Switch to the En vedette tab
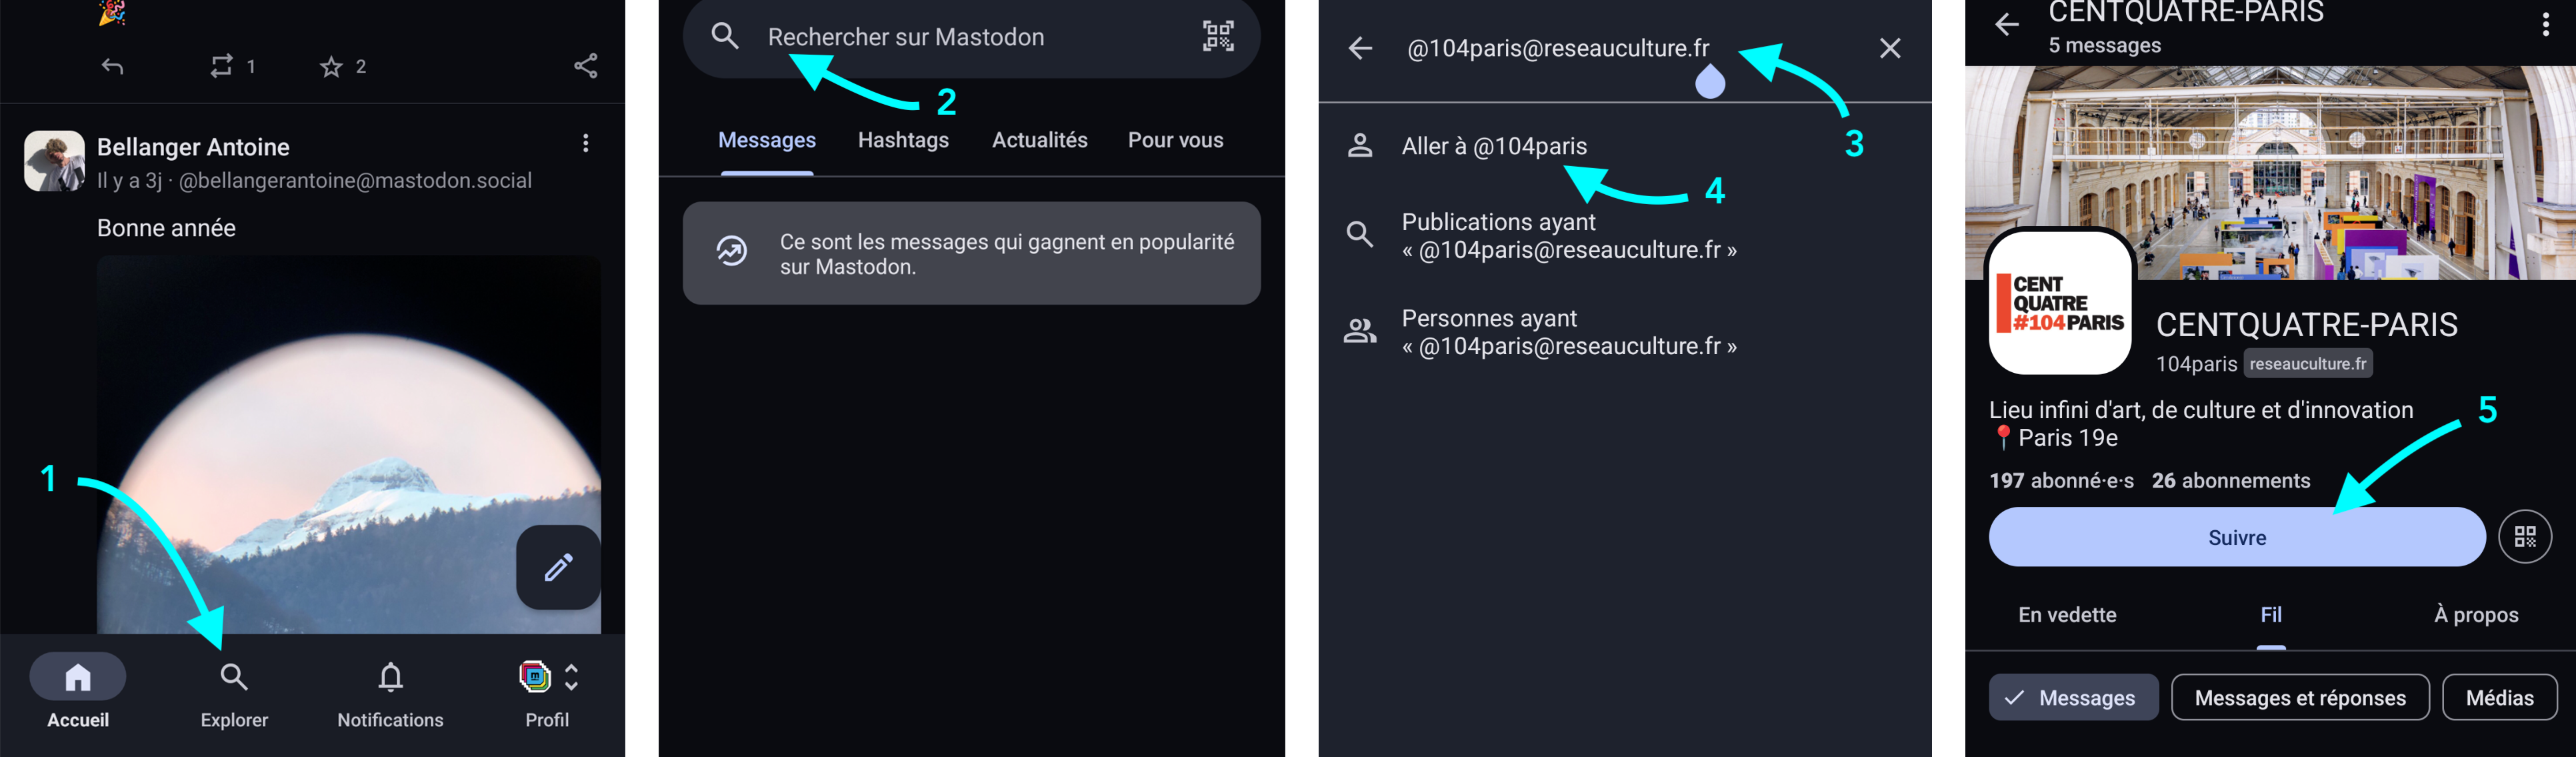Screen dimensions: 2576x757 pos(2067,615)
